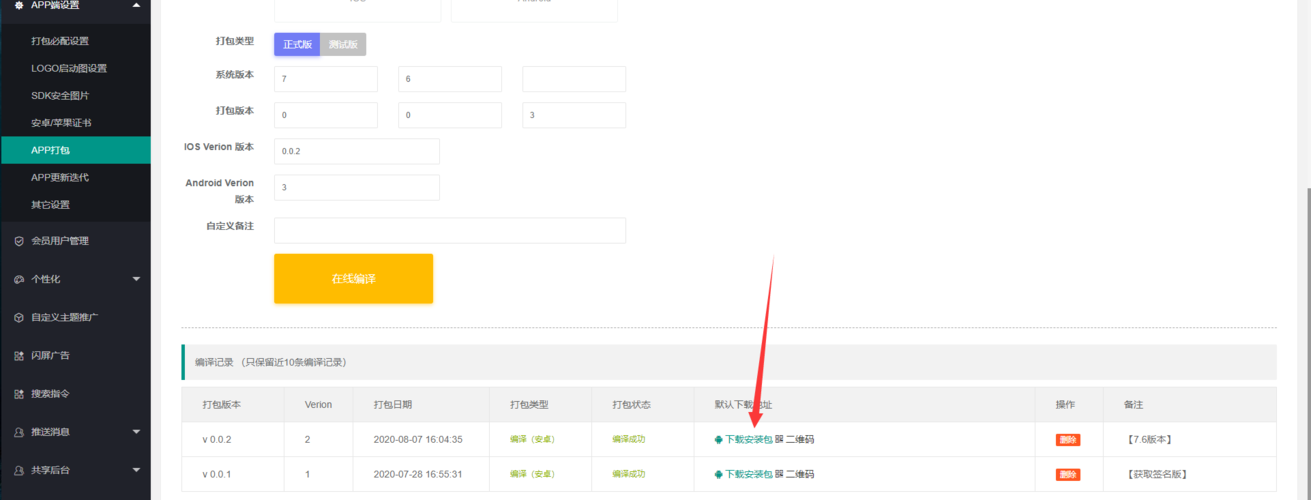Image resolution: width=1311 pixels, height=500 pixels.
Task: Click the 自定义备注 input field
Action: (x=449, y=230)
